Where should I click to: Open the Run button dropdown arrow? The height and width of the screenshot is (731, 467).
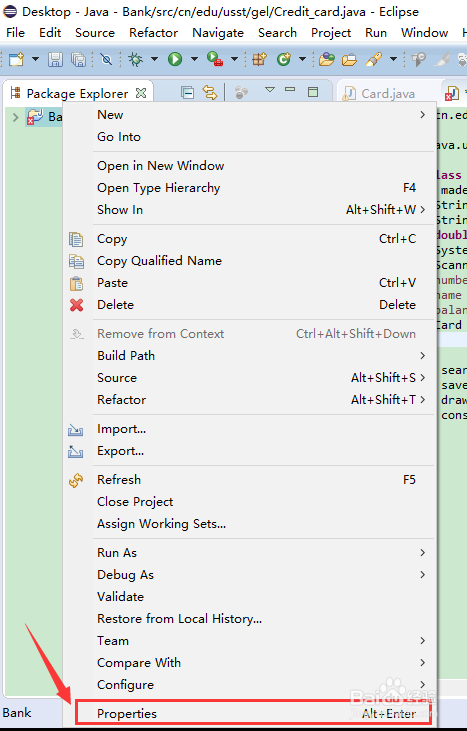194,59
